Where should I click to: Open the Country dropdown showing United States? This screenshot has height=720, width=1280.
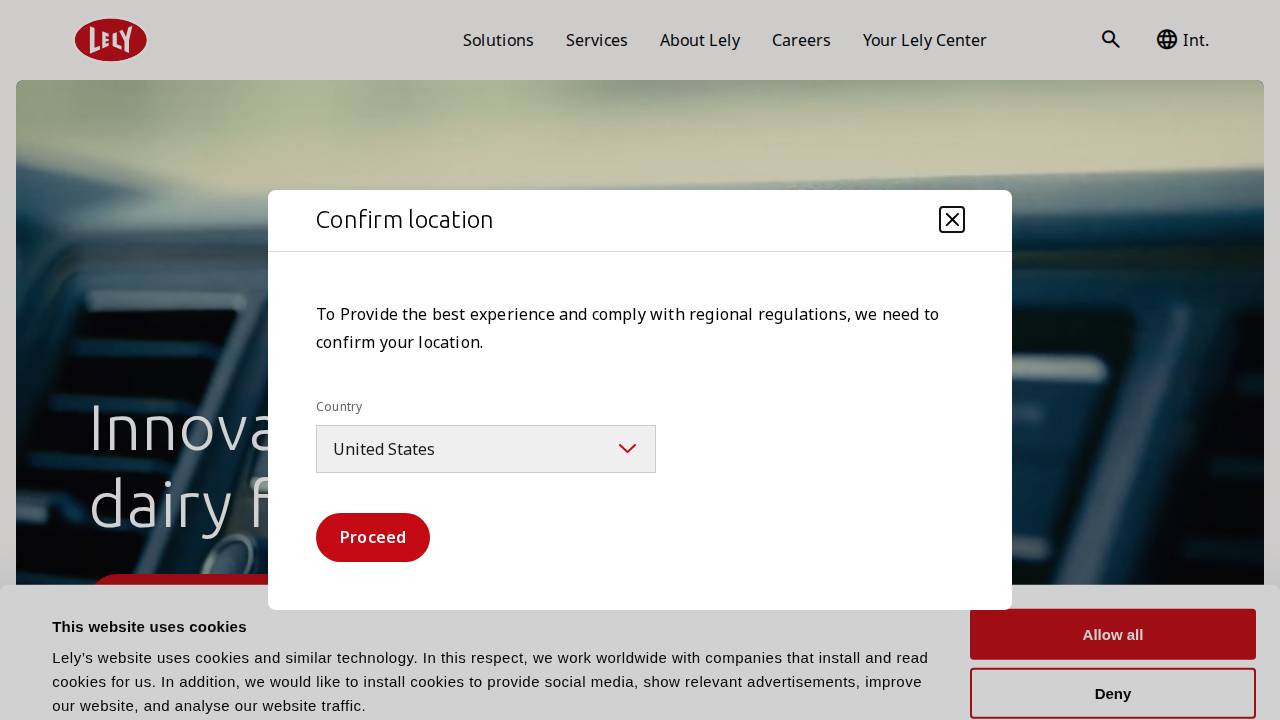tap(486, 449)
